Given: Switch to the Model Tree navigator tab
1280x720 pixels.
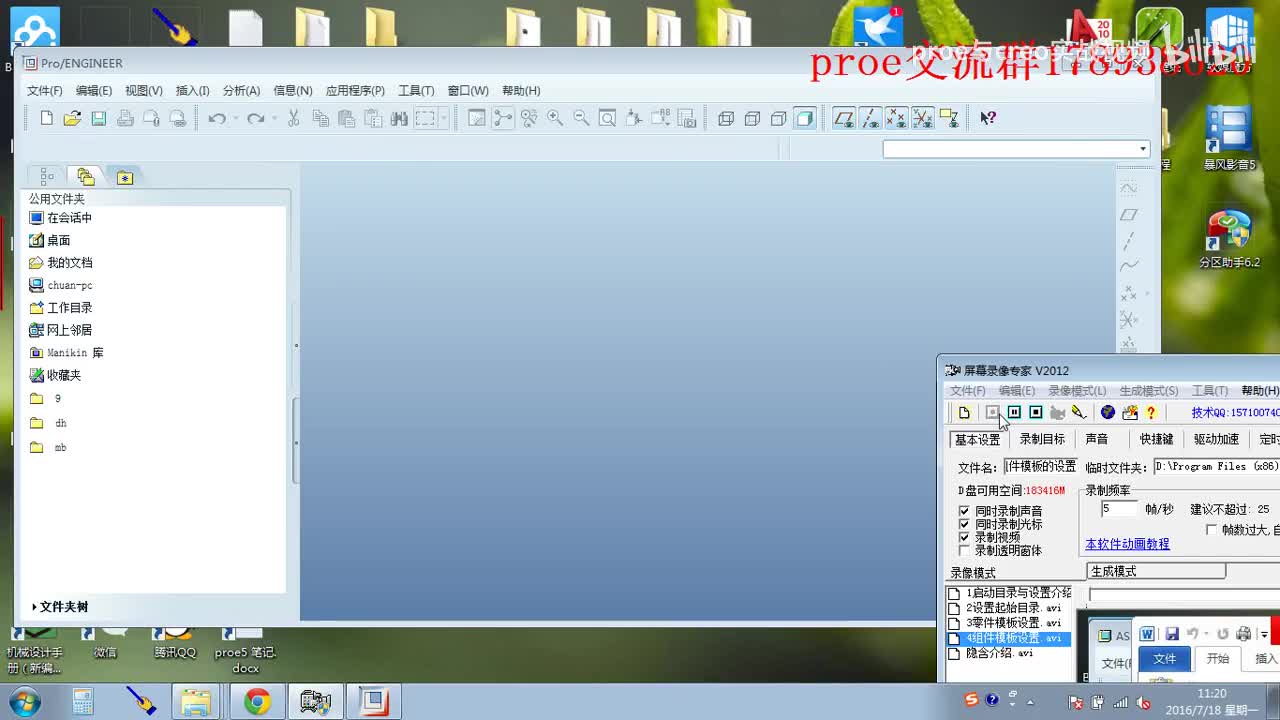Looking at the screenshot, I should (x=47, y=177).
